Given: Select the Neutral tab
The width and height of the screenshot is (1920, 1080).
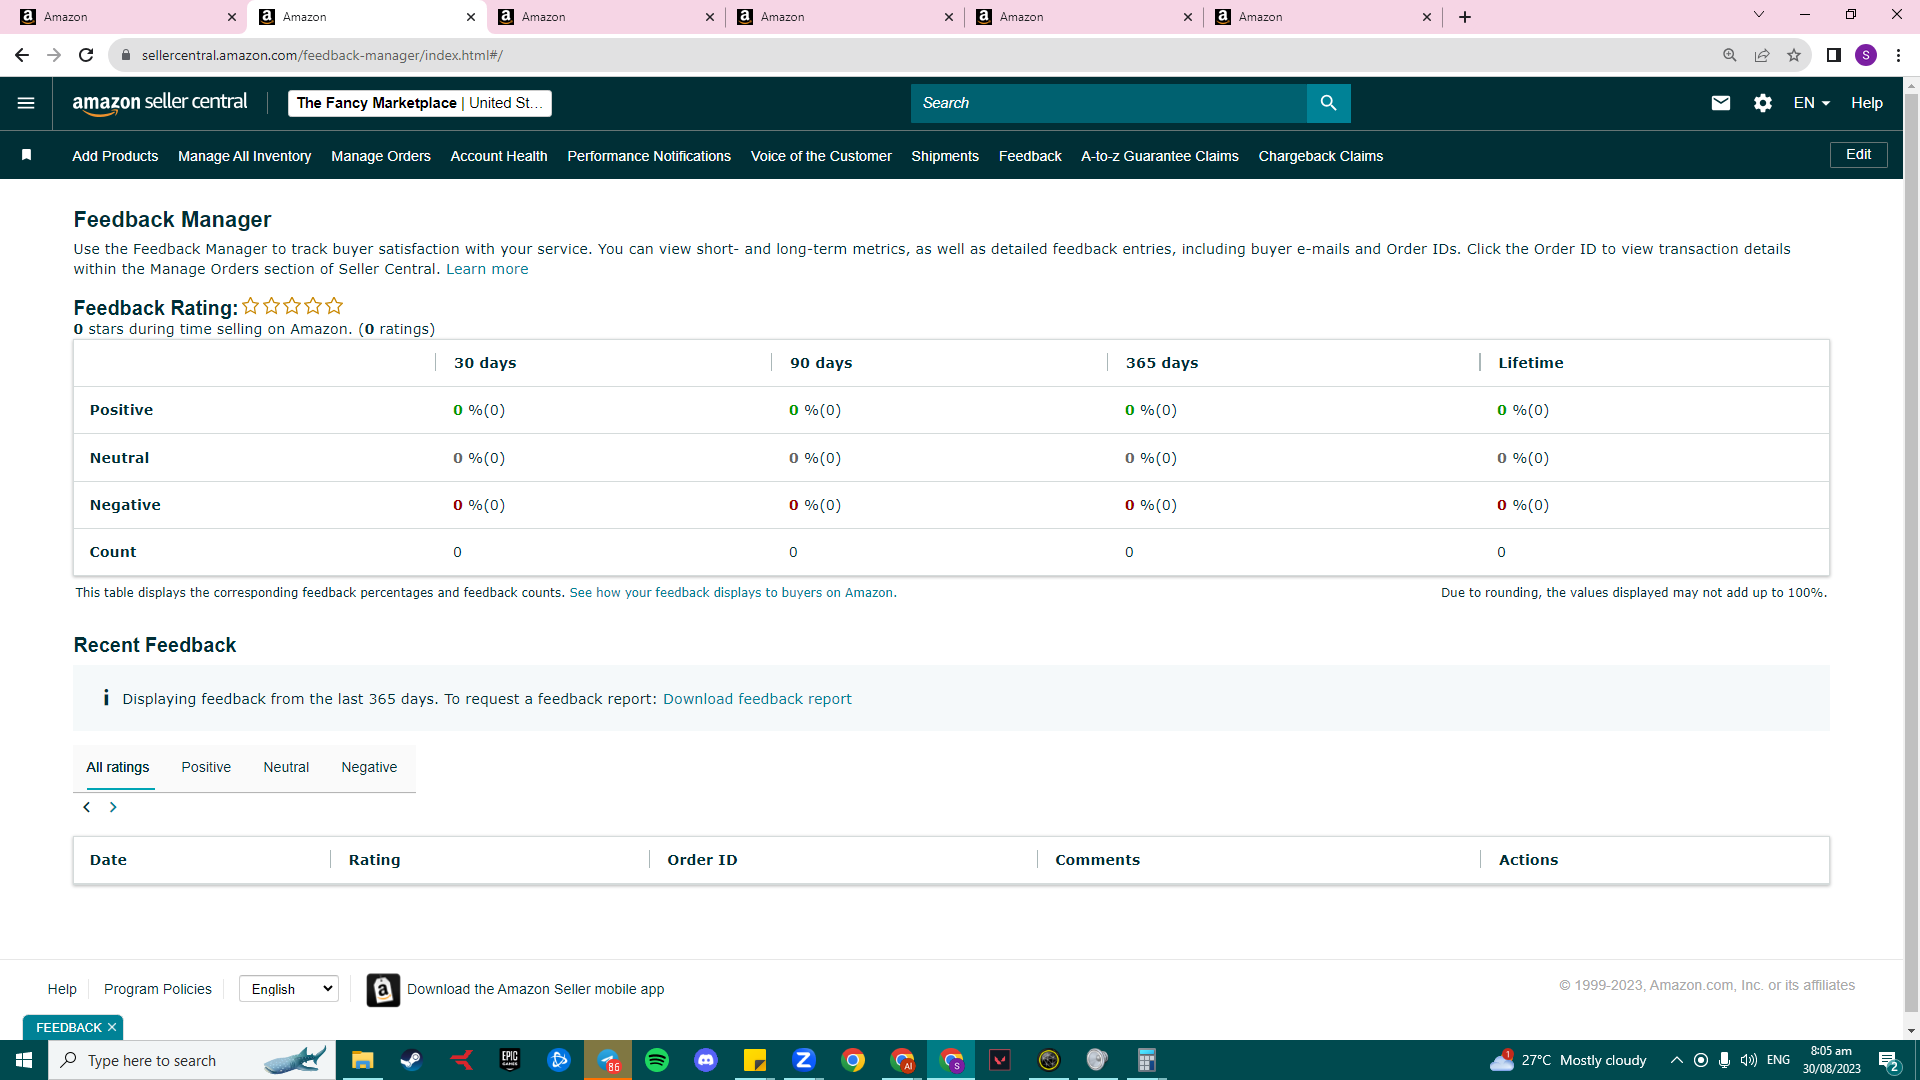Looking at the screenshot, I should click(286, 767).
